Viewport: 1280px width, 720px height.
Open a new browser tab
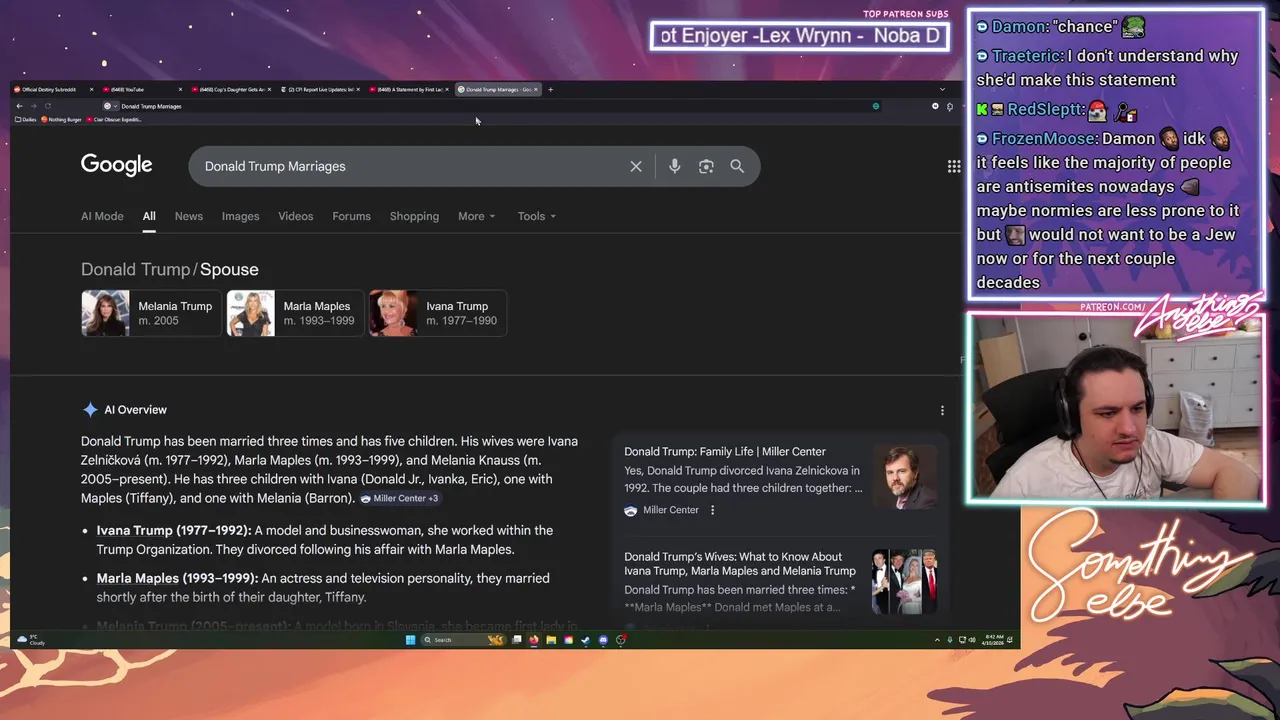[x=550, y=89]
